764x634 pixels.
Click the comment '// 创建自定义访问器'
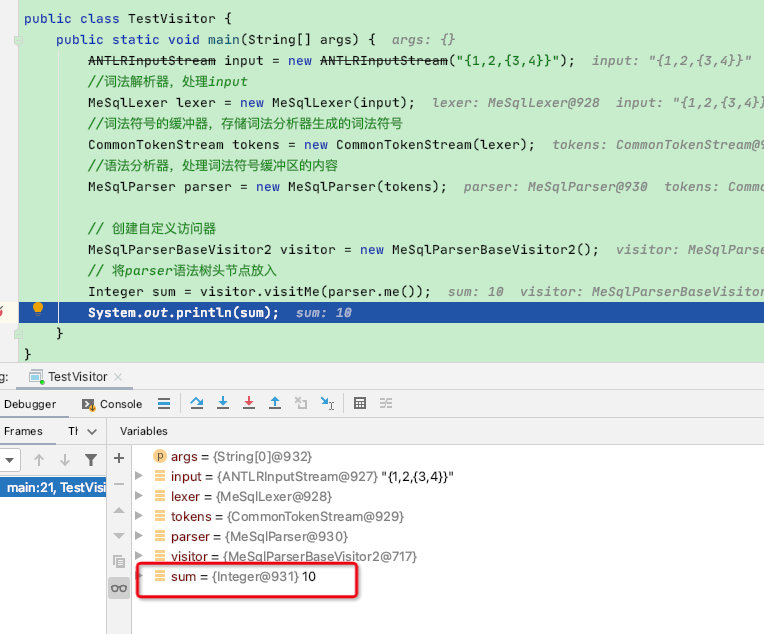click(x=152, y=229)
